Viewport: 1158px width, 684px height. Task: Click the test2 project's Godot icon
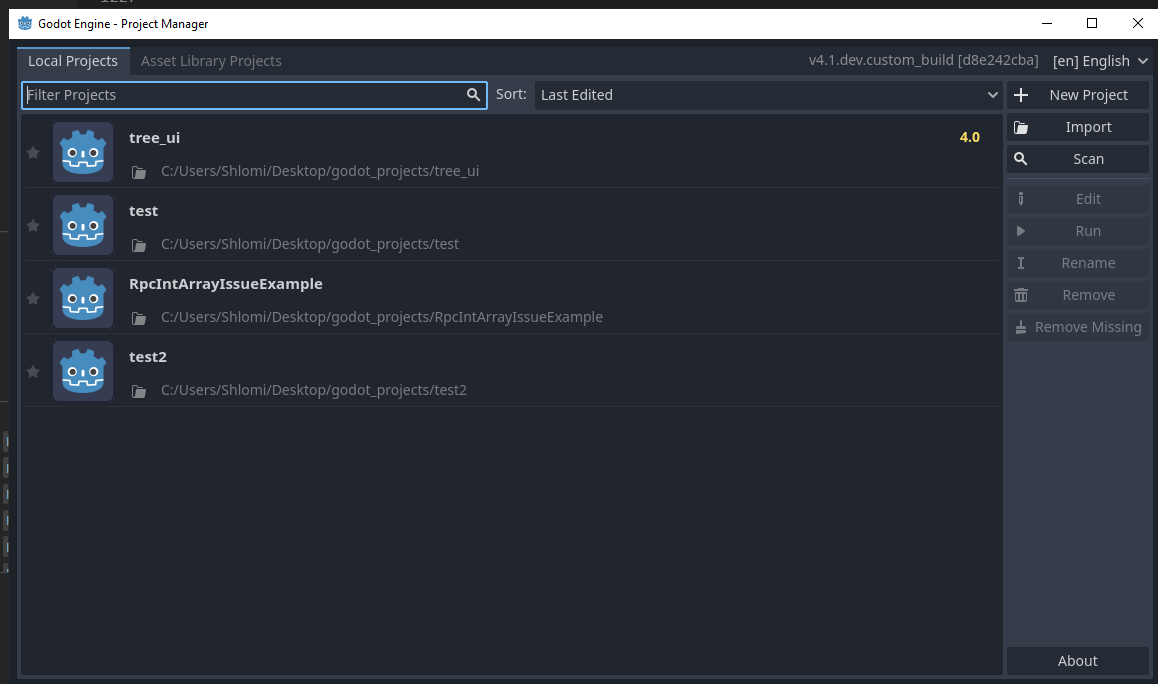pyautogui.click(x=83, y=371)
